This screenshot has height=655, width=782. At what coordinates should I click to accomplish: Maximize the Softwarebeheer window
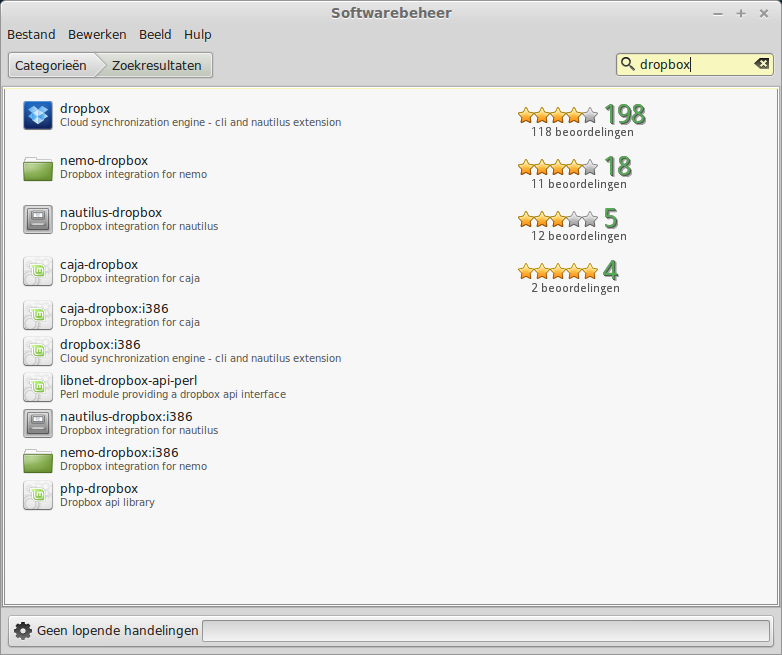741,13
